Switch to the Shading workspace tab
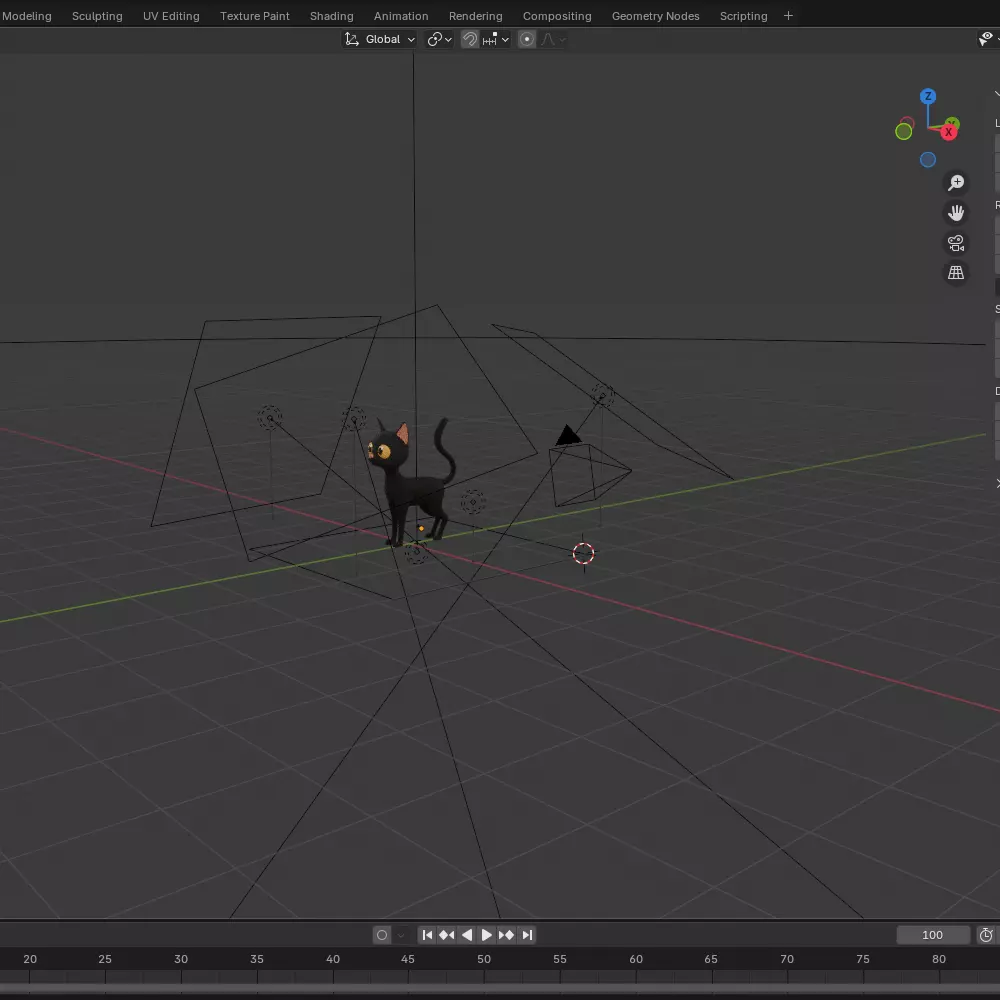1000x1000 pixels. pos(332,16)
